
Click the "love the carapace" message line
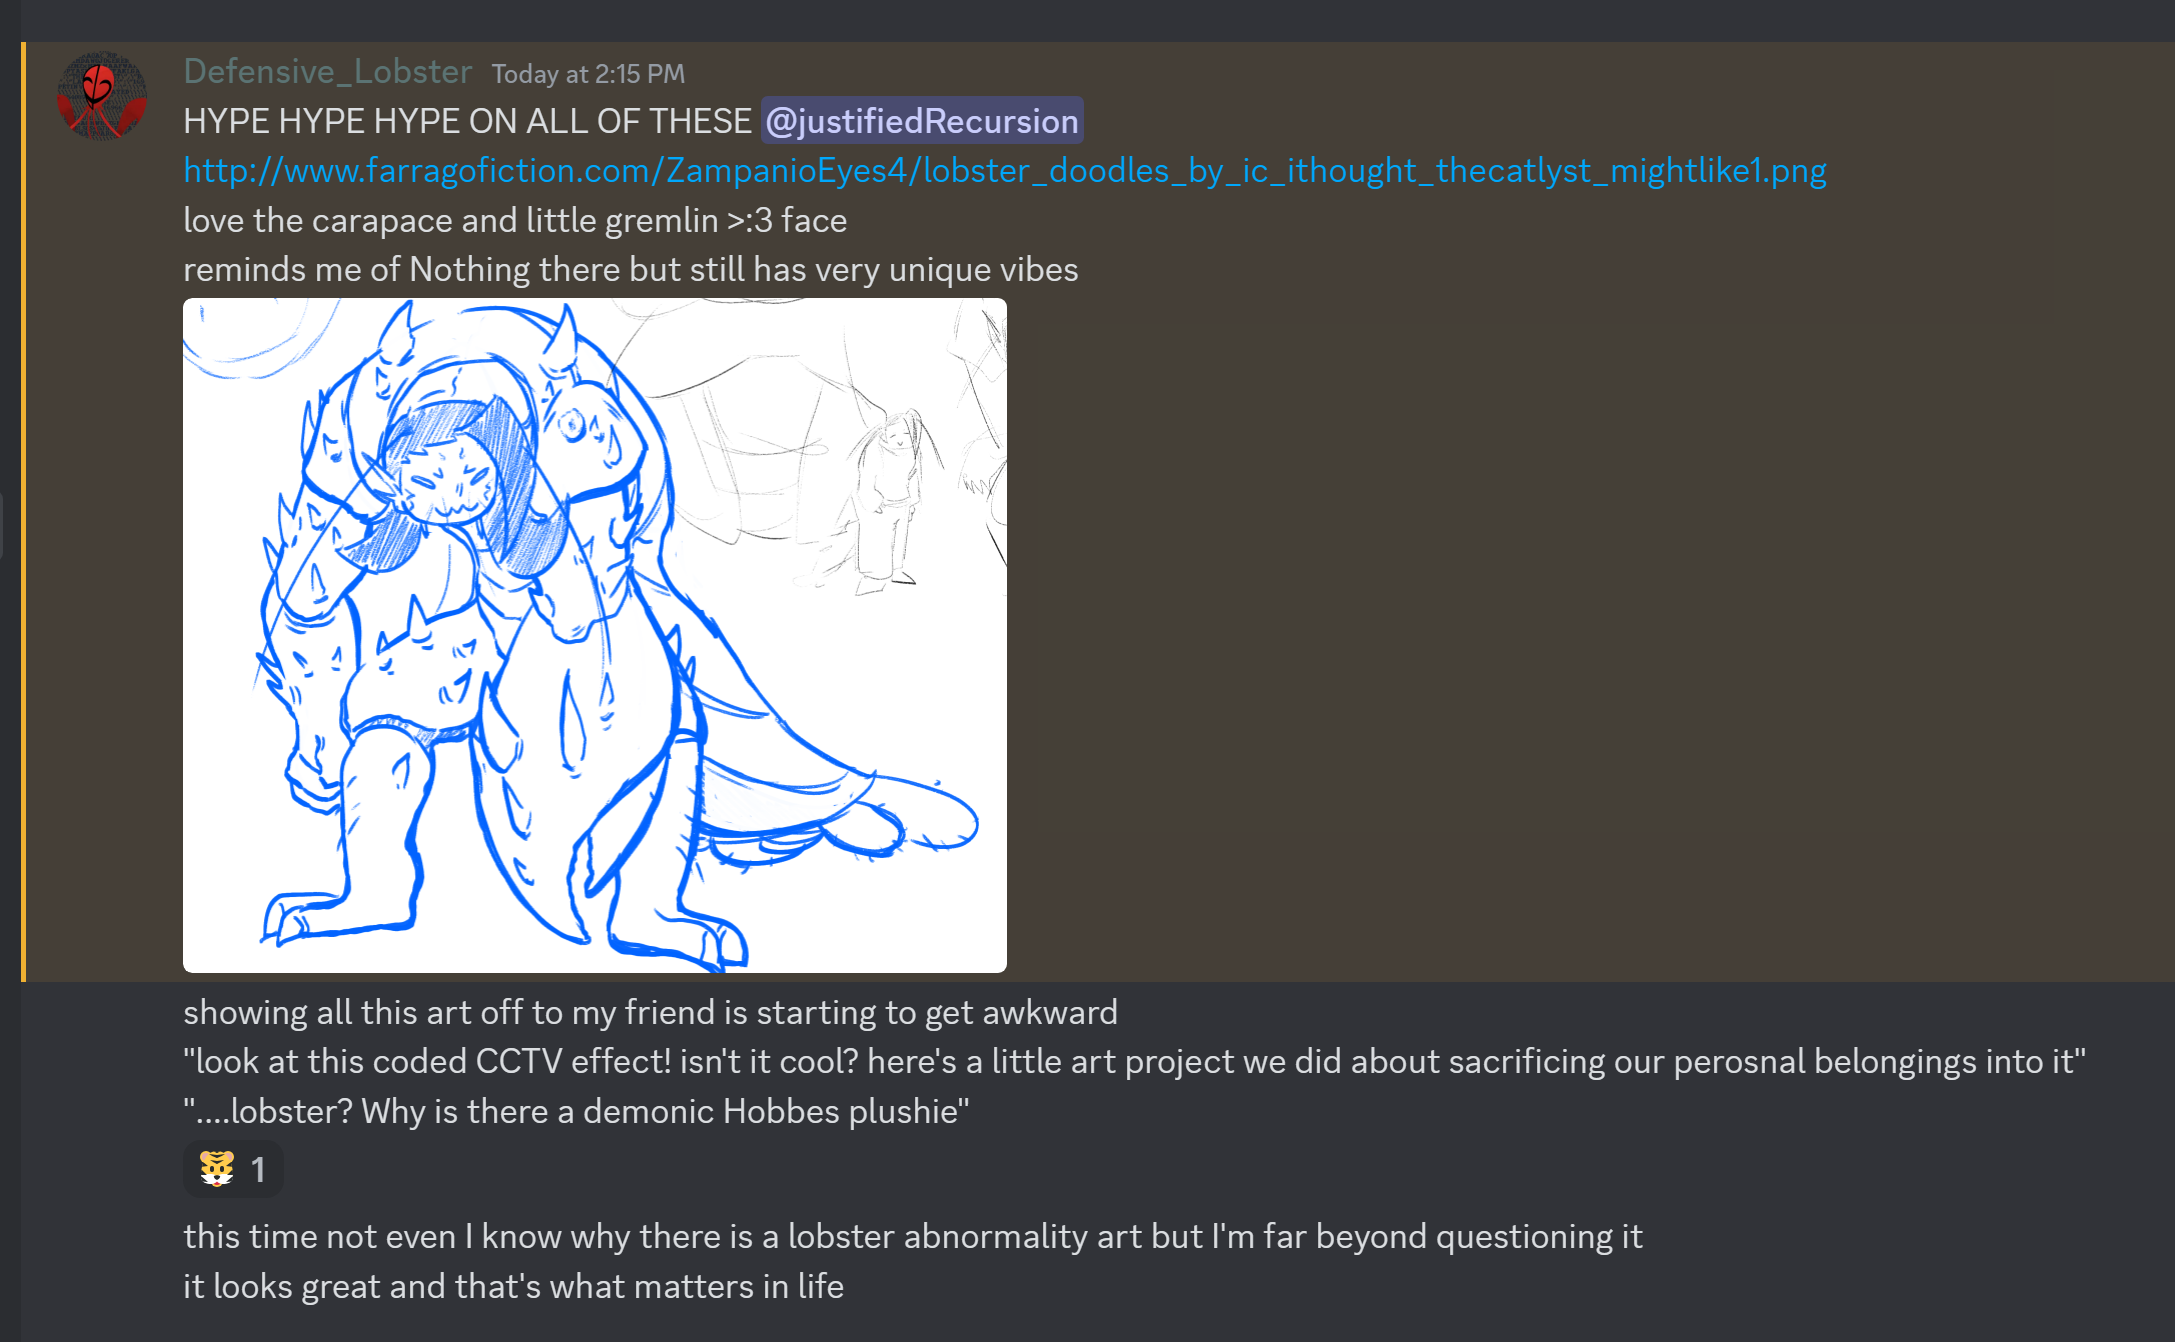[515, 220]
